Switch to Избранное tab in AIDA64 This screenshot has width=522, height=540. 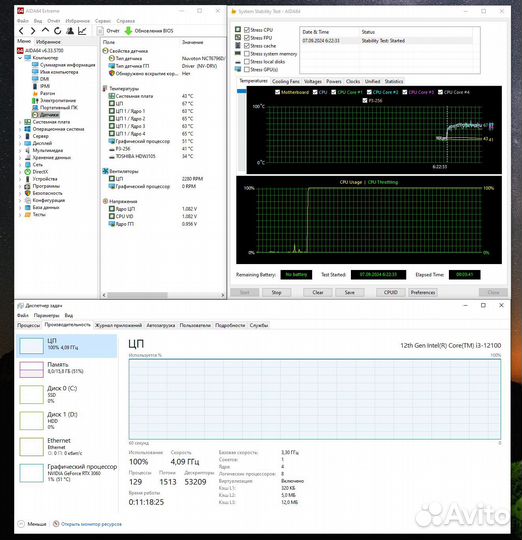[x=48, y=42]
